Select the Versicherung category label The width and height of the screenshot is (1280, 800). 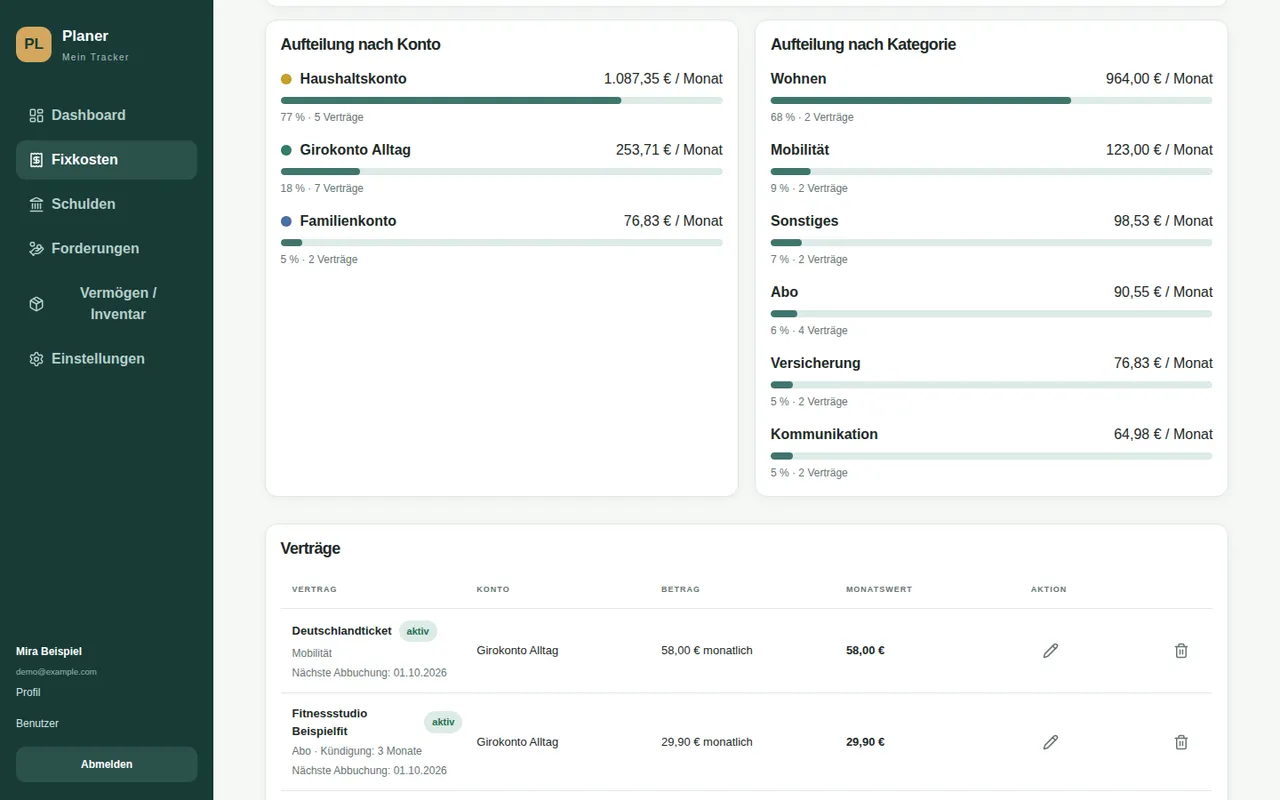point(815,363)
